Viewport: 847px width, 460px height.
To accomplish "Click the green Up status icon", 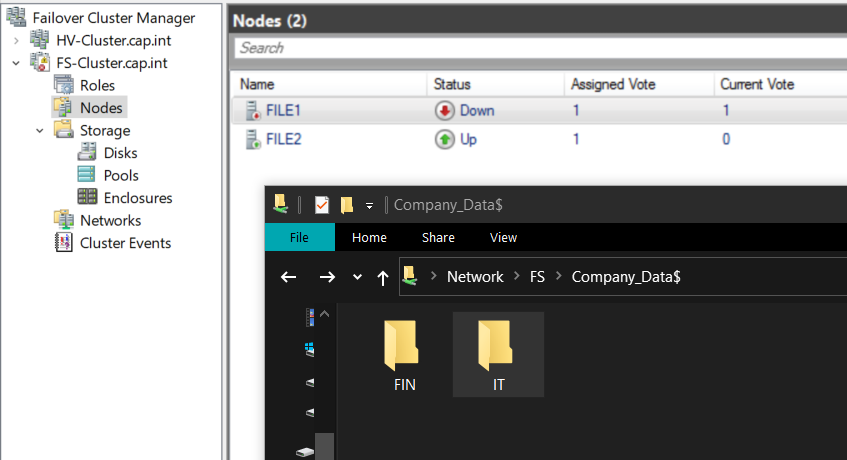I will [x=443, y=140].
